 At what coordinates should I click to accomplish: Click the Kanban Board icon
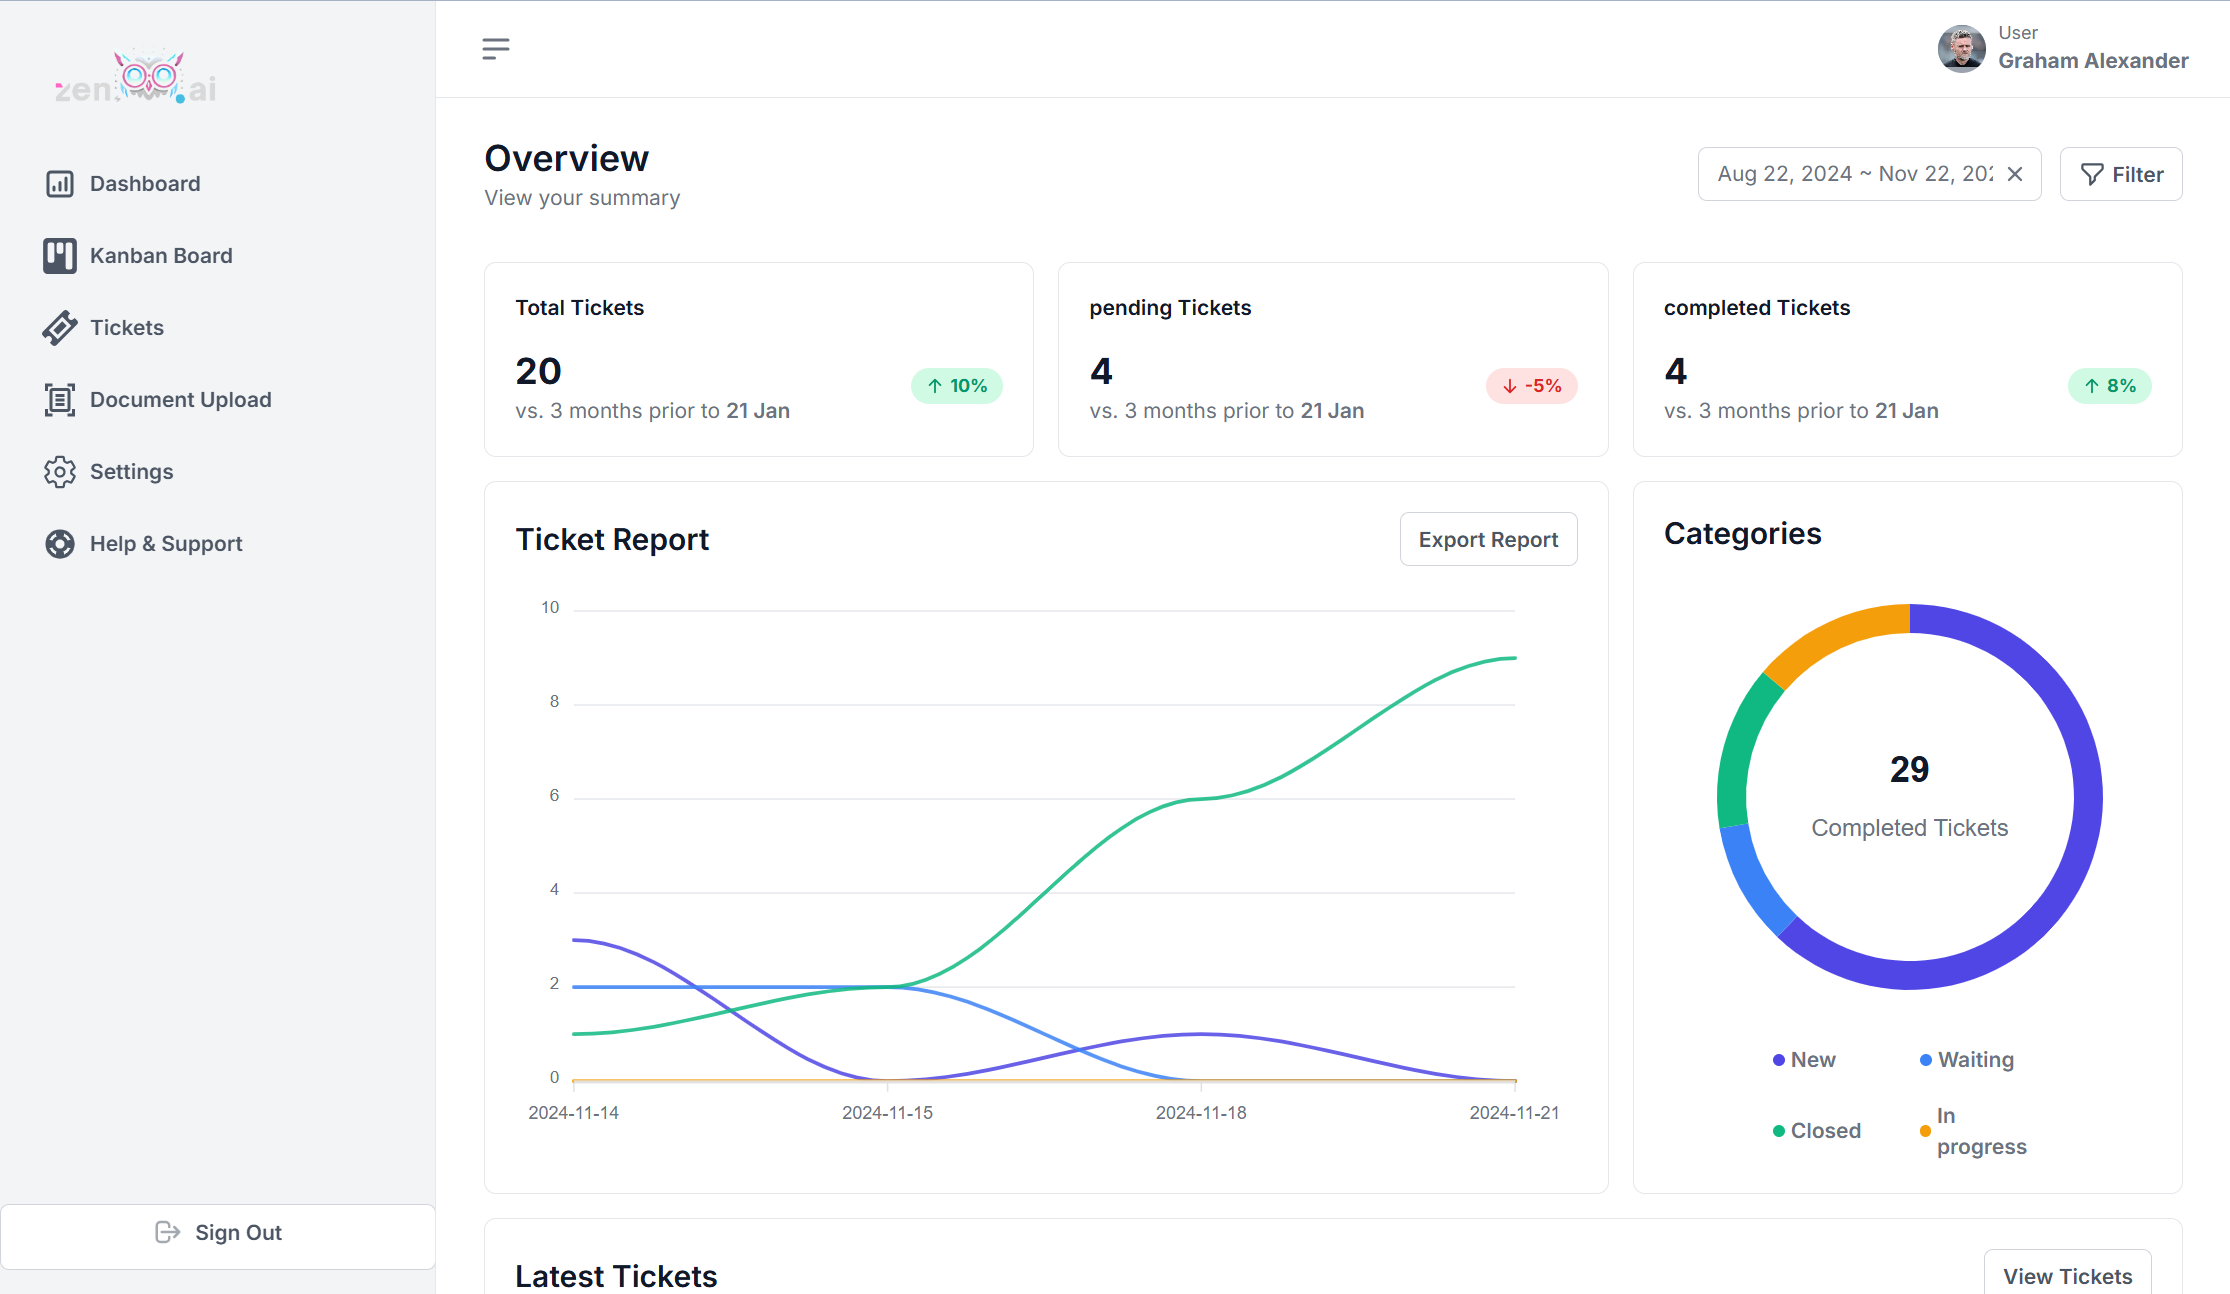60,256
